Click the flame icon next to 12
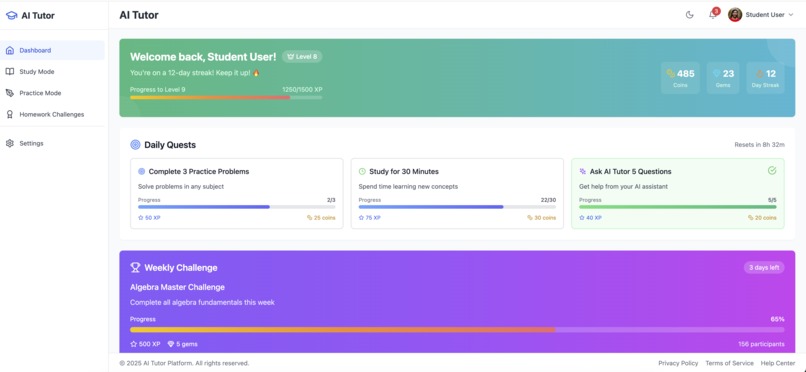The image size is (806, 372). click(x=759, y=73)
